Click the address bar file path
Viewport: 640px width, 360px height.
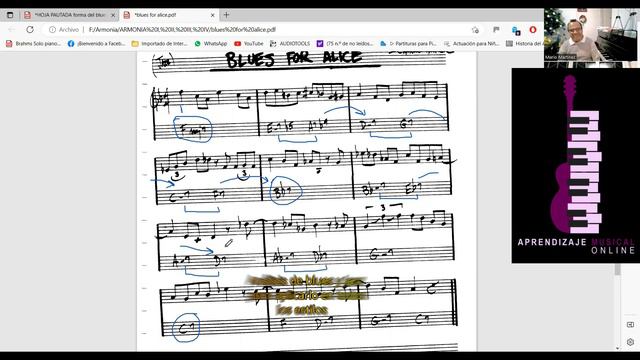tap(182, 29)
